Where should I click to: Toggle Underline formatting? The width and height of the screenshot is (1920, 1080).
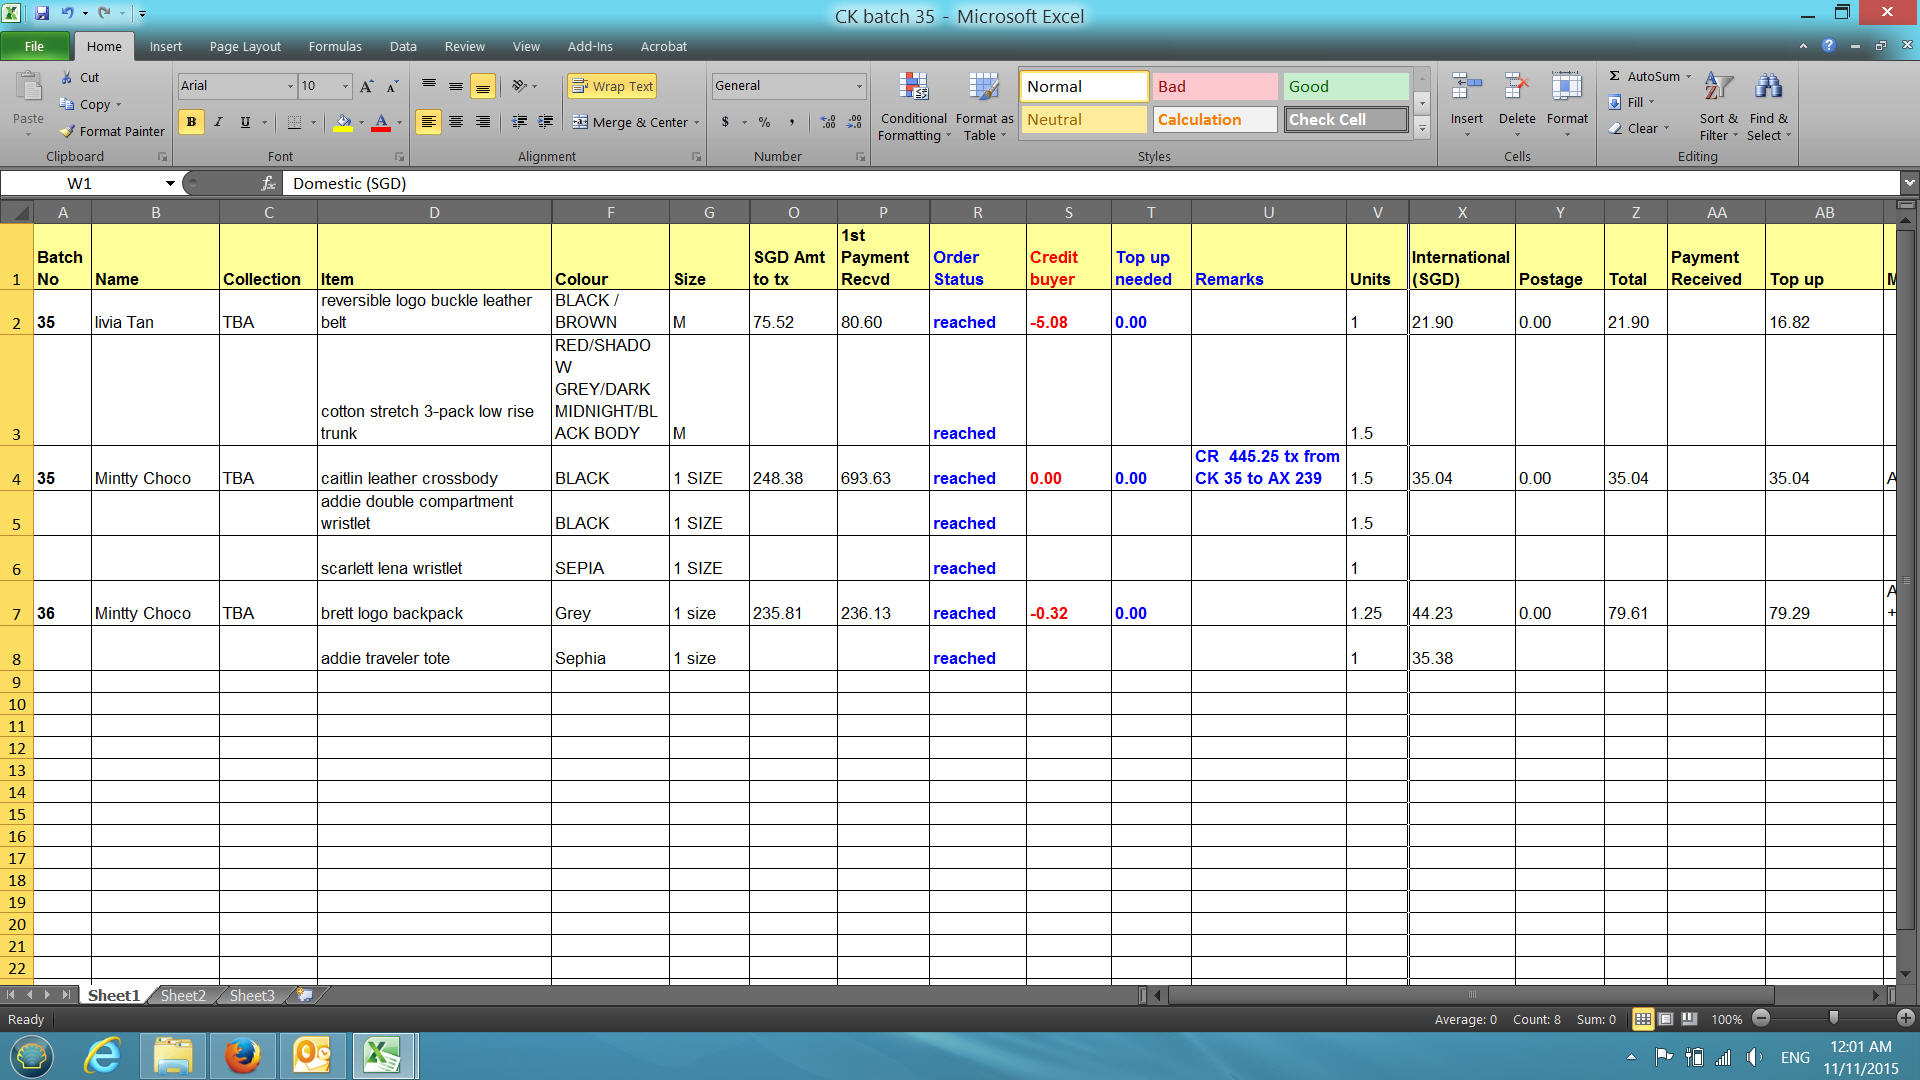[x=245, y=122]
